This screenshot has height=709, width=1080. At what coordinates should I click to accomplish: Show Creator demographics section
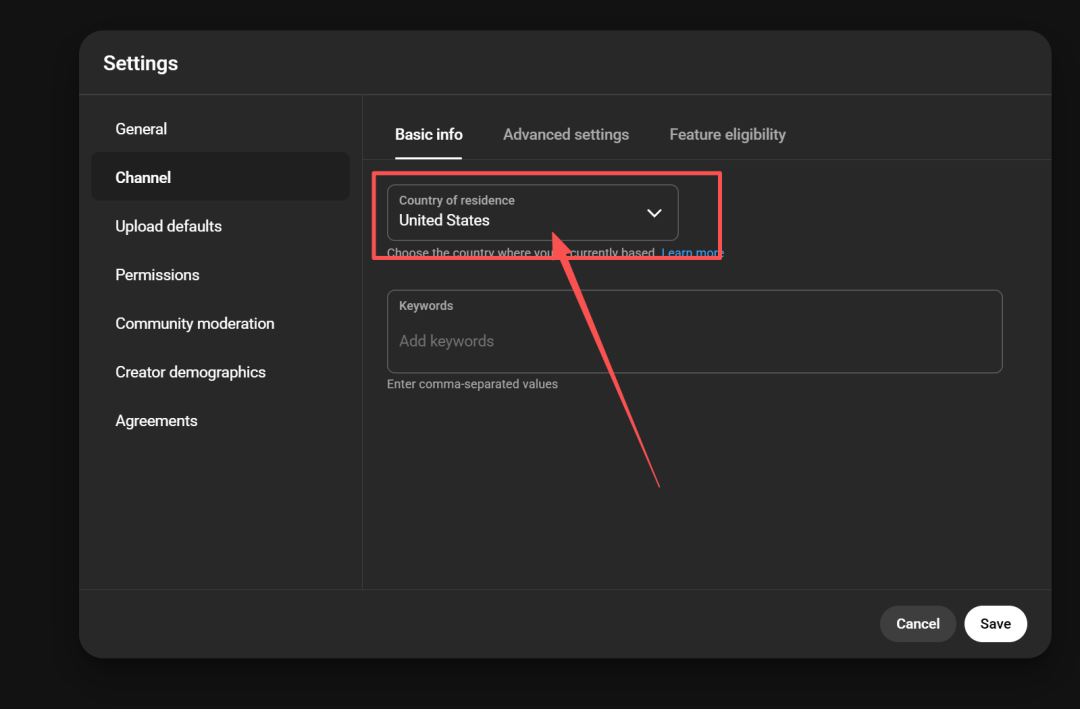click(190, 372)
